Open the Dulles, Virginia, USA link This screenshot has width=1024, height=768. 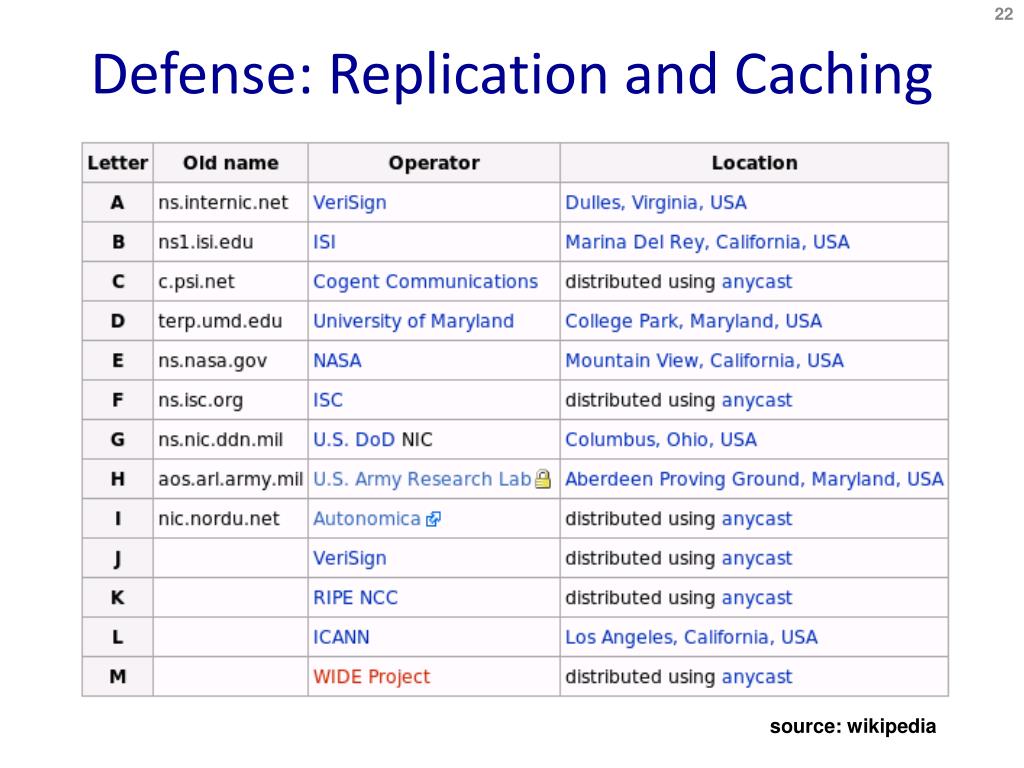pos(656,203)
